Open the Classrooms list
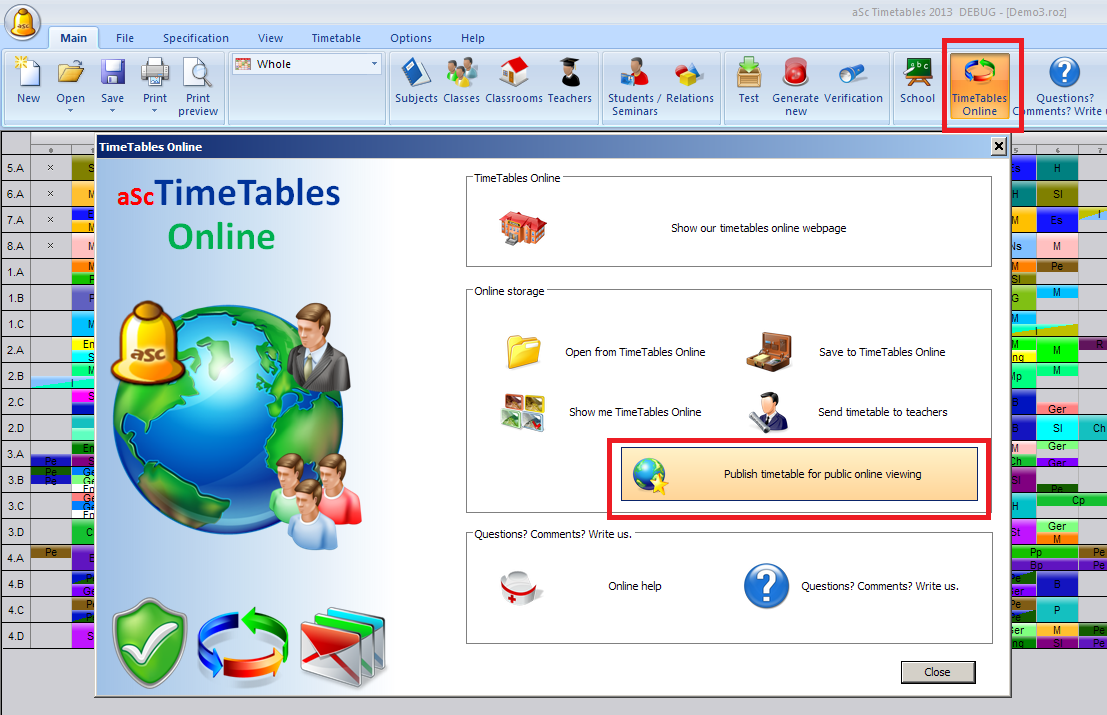The width and height of the screenshot is (1107, 715). pos(514,81)
